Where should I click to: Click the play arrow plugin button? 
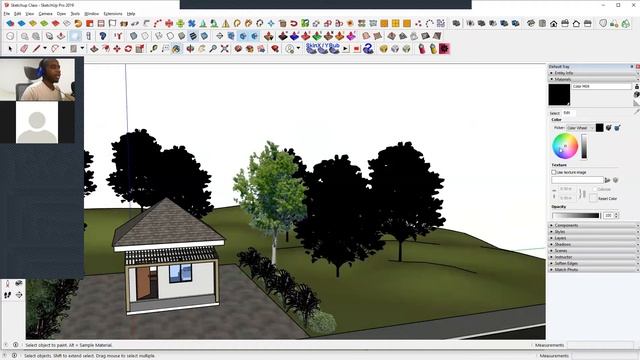coord(345,49)
